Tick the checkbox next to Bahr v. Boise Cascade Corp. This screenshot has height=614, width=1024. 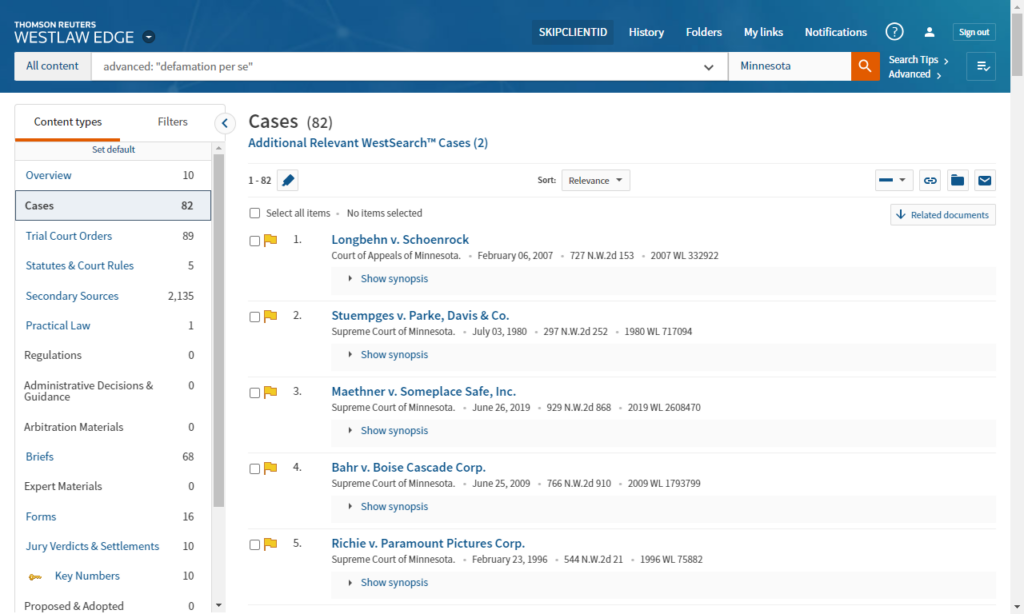tap(254, 469)
